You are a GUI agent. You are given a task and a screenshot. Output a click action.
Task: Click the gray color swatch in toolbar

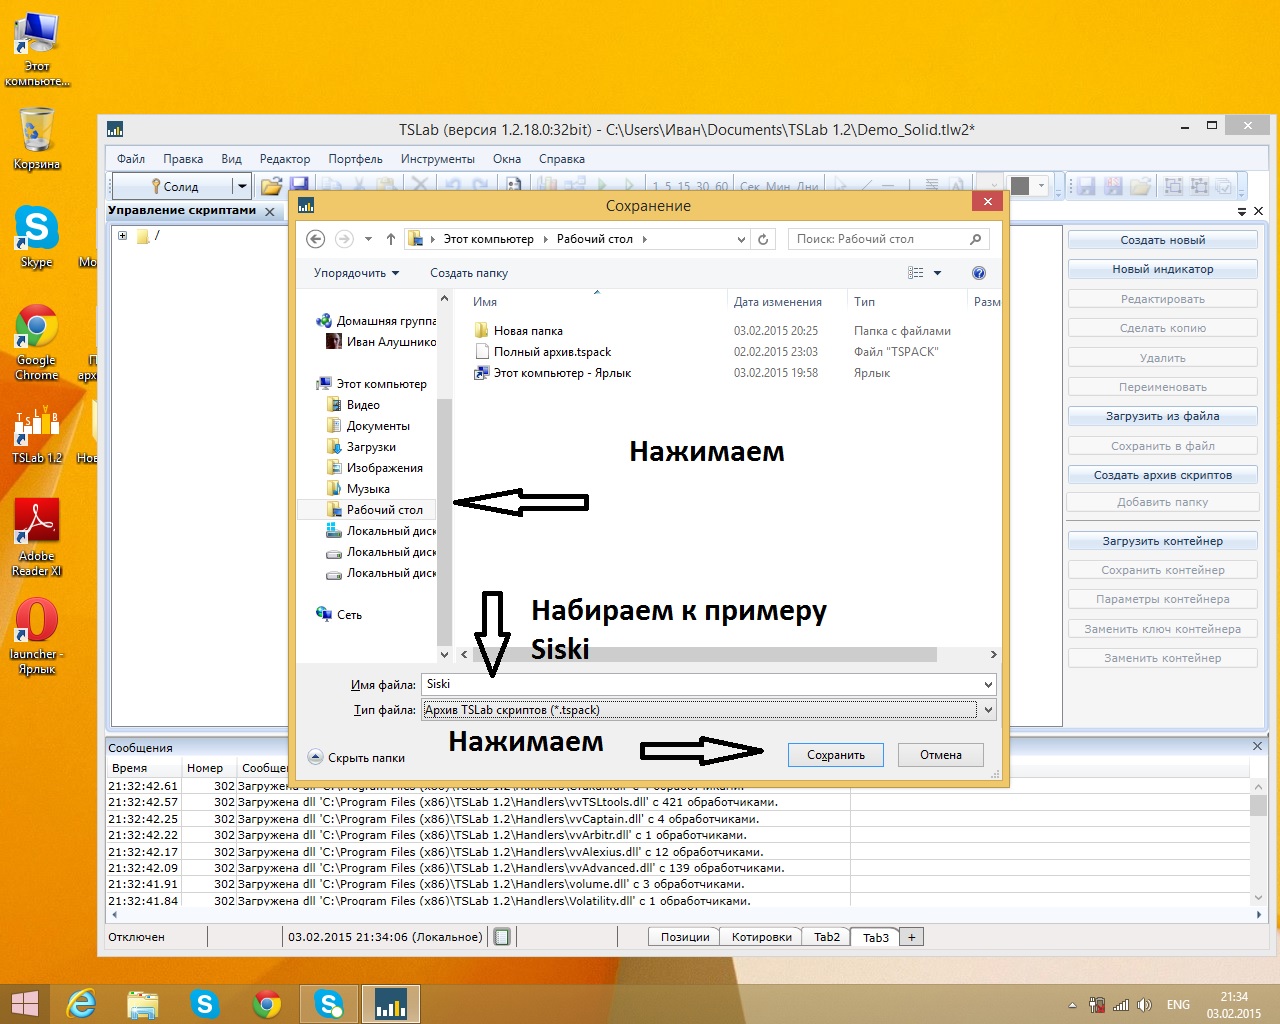tap(1020, 186)
